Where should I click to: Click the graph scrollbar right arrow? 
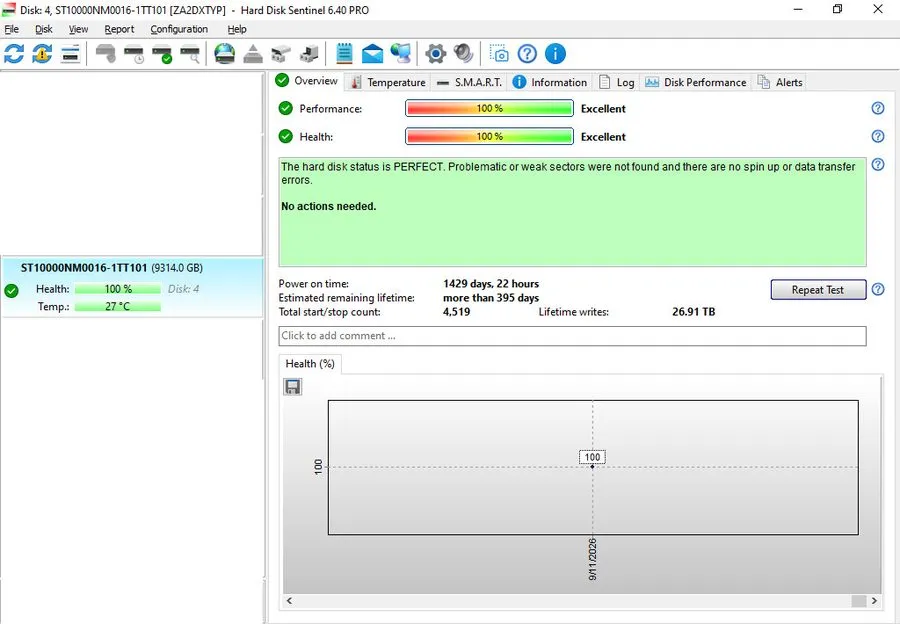tap(874, 601)
